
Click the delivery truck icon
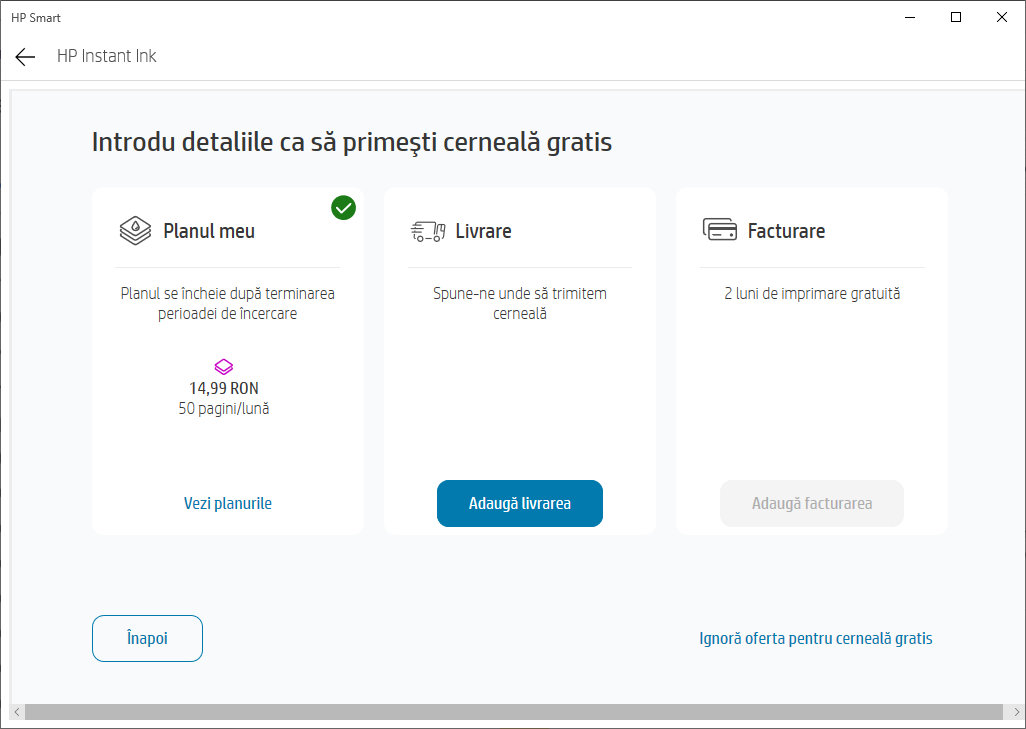point(428,231)
